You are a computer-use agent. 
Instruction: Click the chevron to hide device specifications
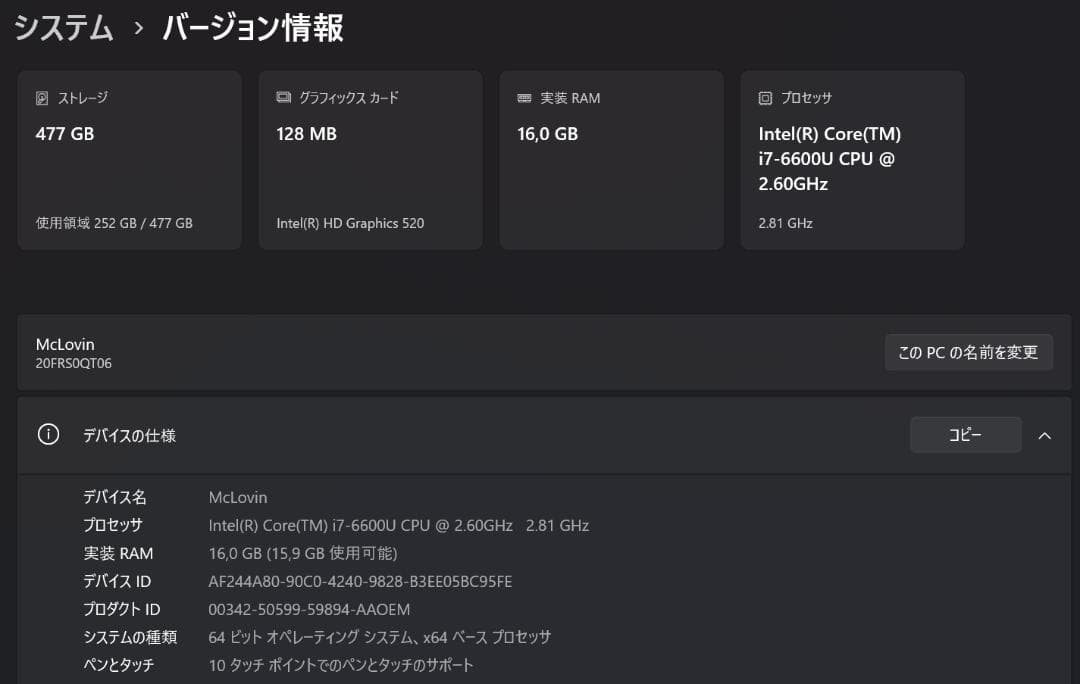point(1045,435)
